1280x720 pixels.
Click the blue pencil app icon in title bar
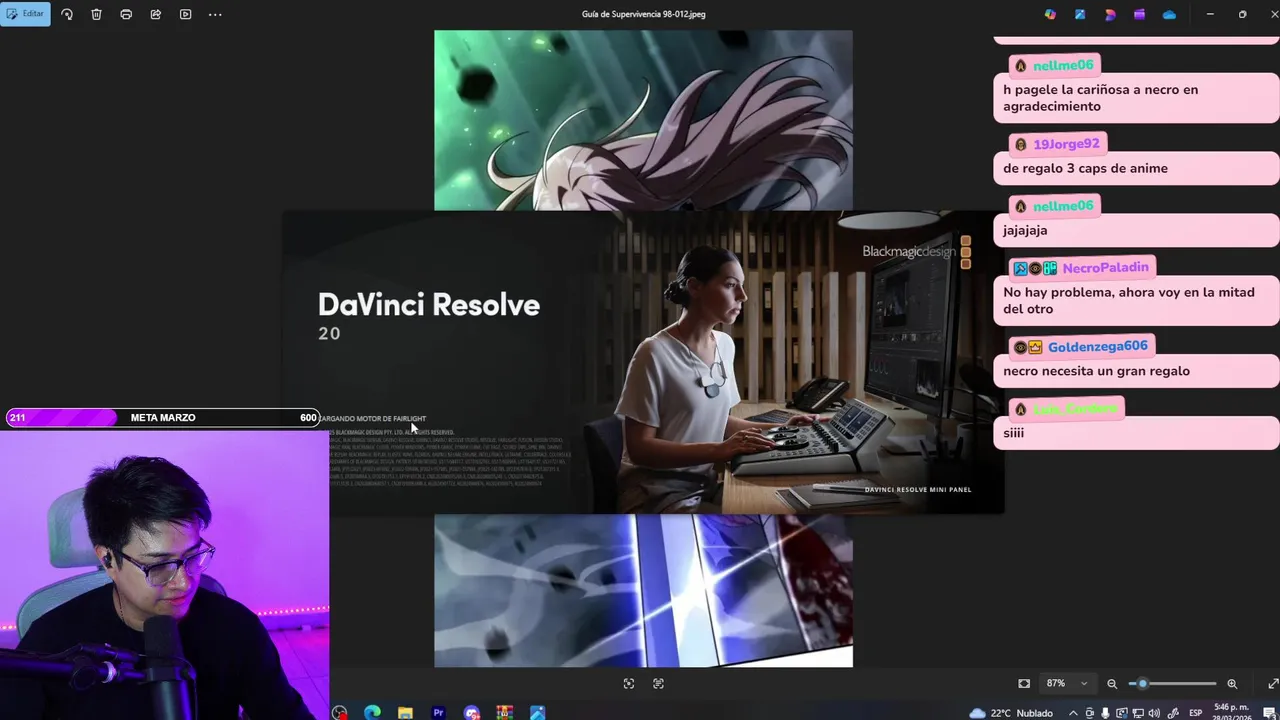click(x=1080, y=14)
